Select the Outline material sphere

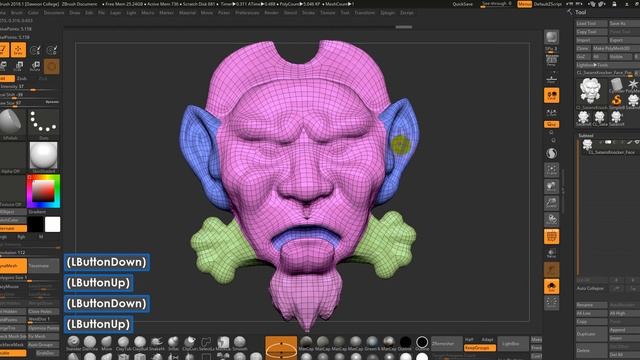point(422,342)
